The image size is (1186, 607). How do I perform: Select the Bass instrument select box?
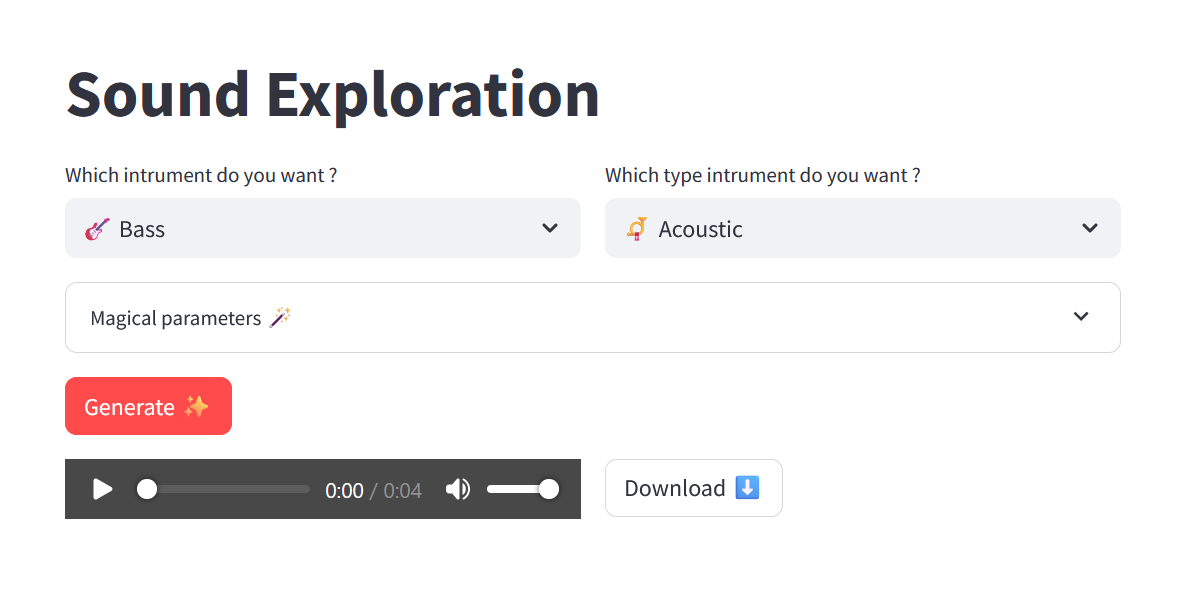pyautogui.click(x=300, y=229)
